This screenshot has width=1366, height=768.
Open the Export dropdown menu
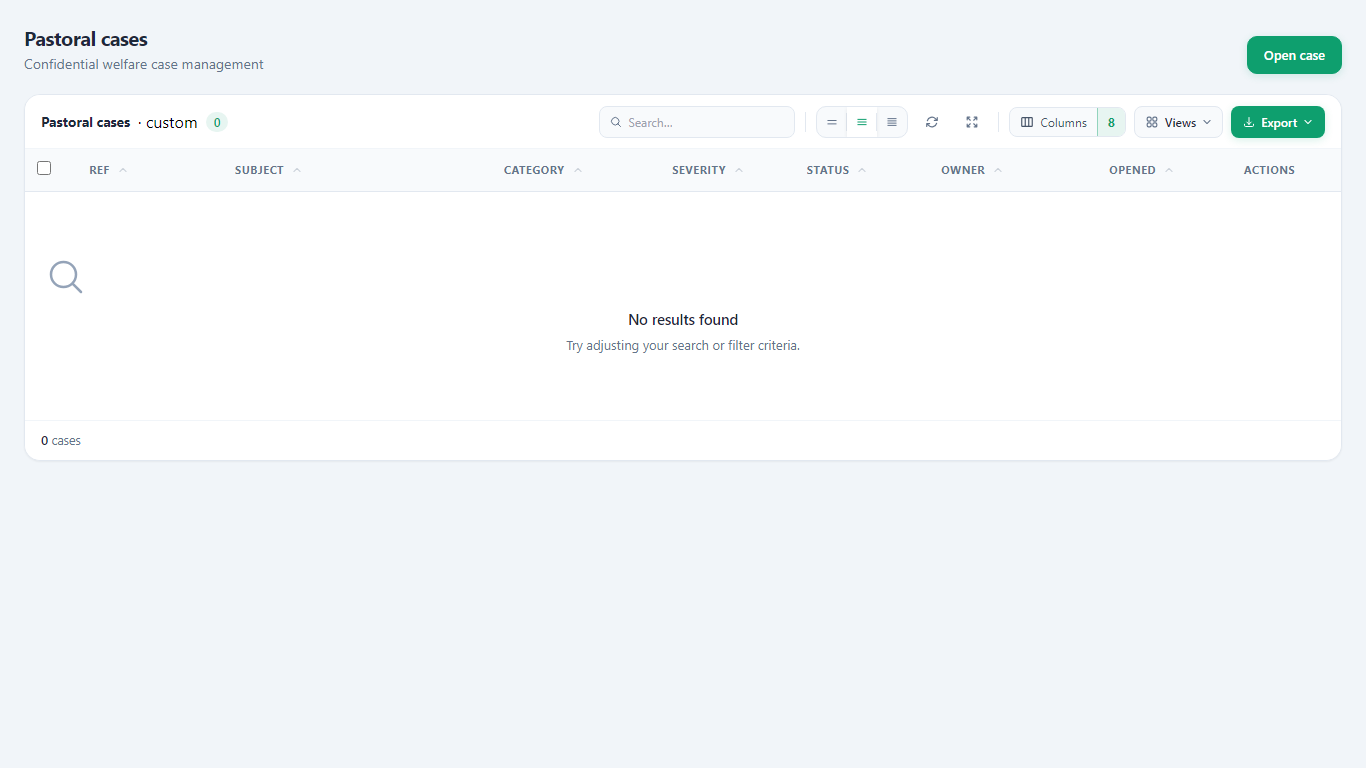pyautogui.click(x=1278, y=122)
